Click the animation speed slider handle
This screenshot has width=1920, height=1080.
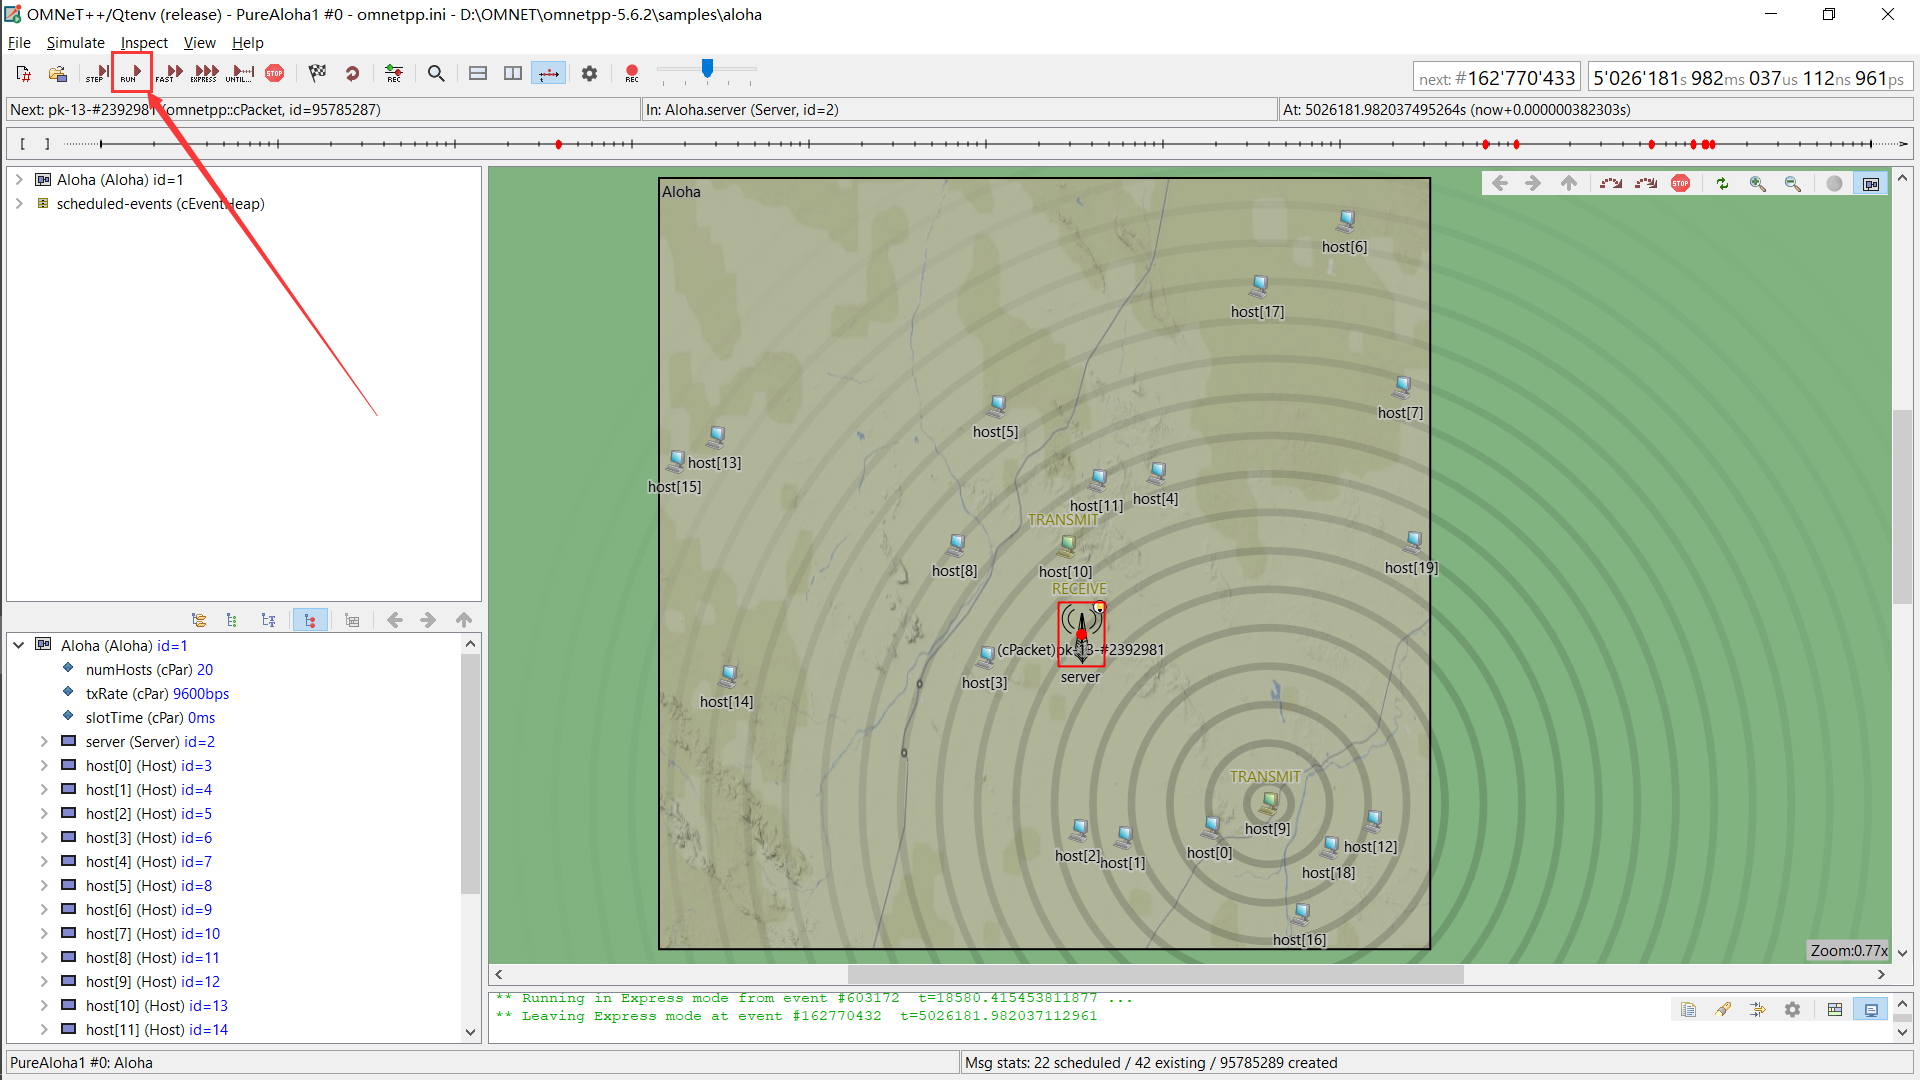coord(707,68)
